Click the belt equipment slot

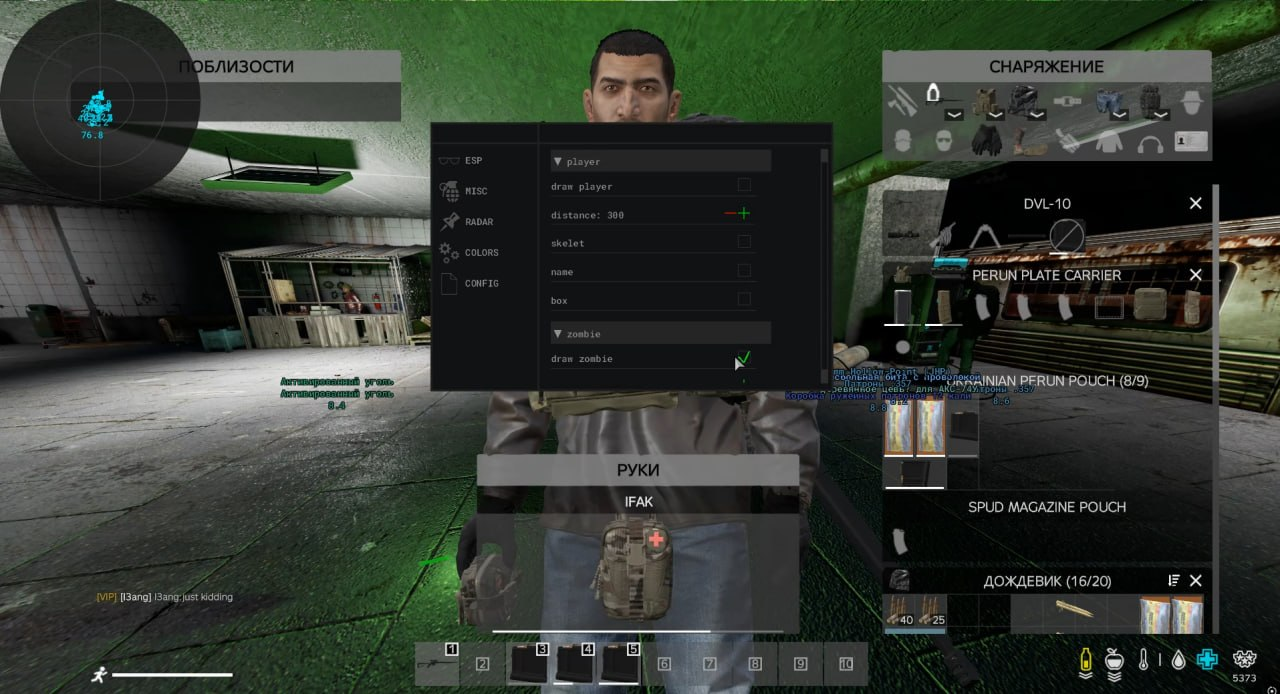[1067, 101]
